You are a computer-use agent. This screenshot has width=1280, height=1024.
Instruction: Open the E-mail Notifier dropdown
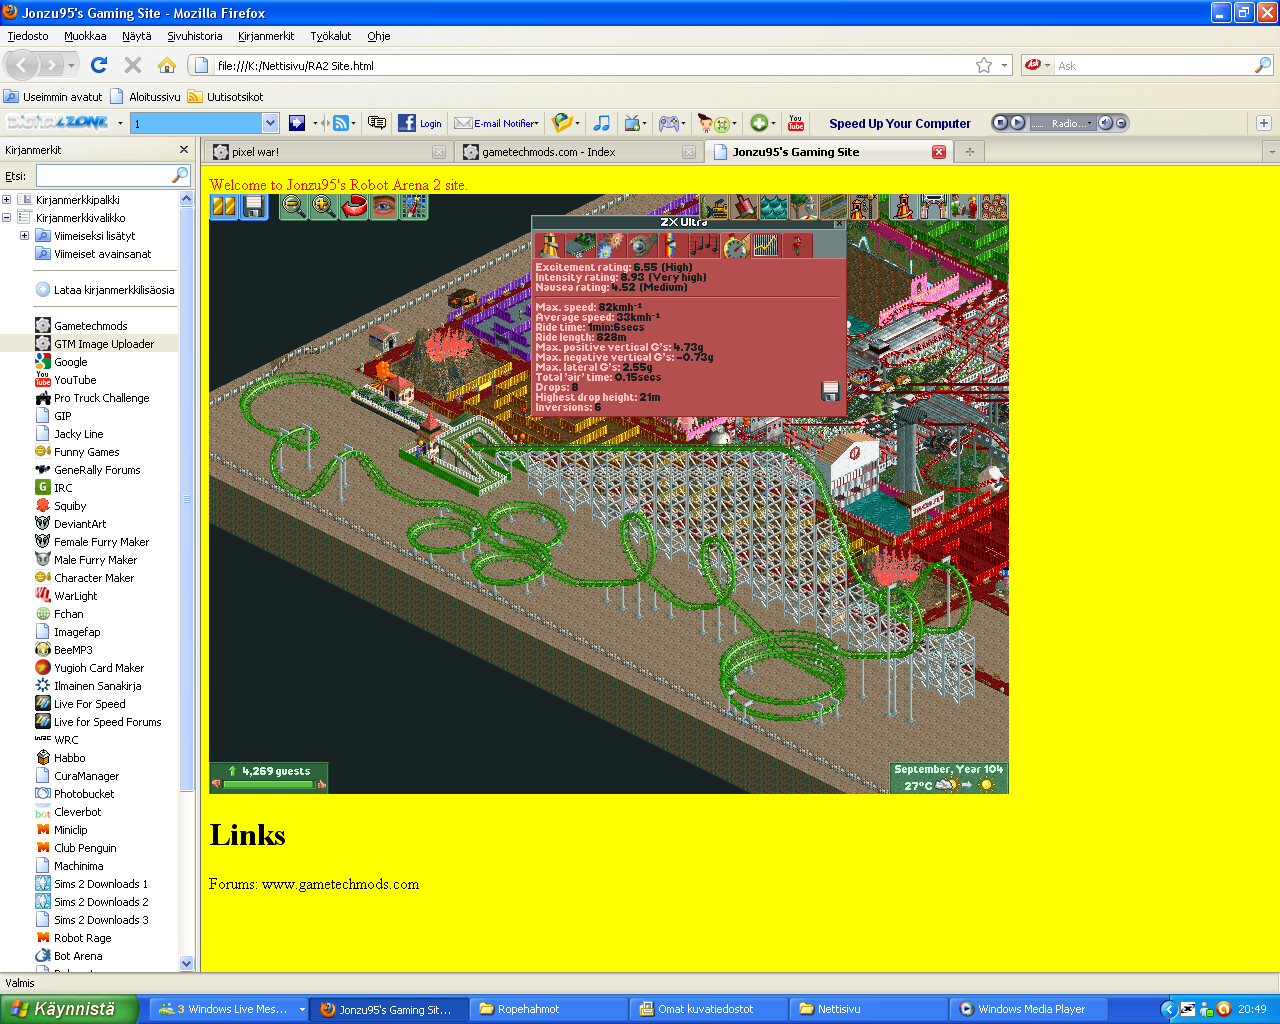point(497,123)
